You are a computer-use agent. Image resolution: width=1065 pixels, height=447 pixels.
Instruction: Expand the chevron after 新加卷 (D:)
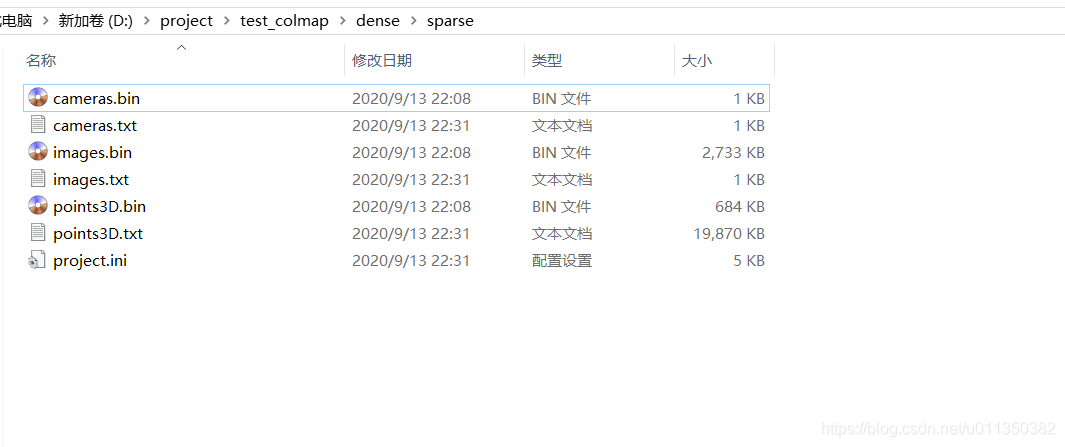point(147,21)
